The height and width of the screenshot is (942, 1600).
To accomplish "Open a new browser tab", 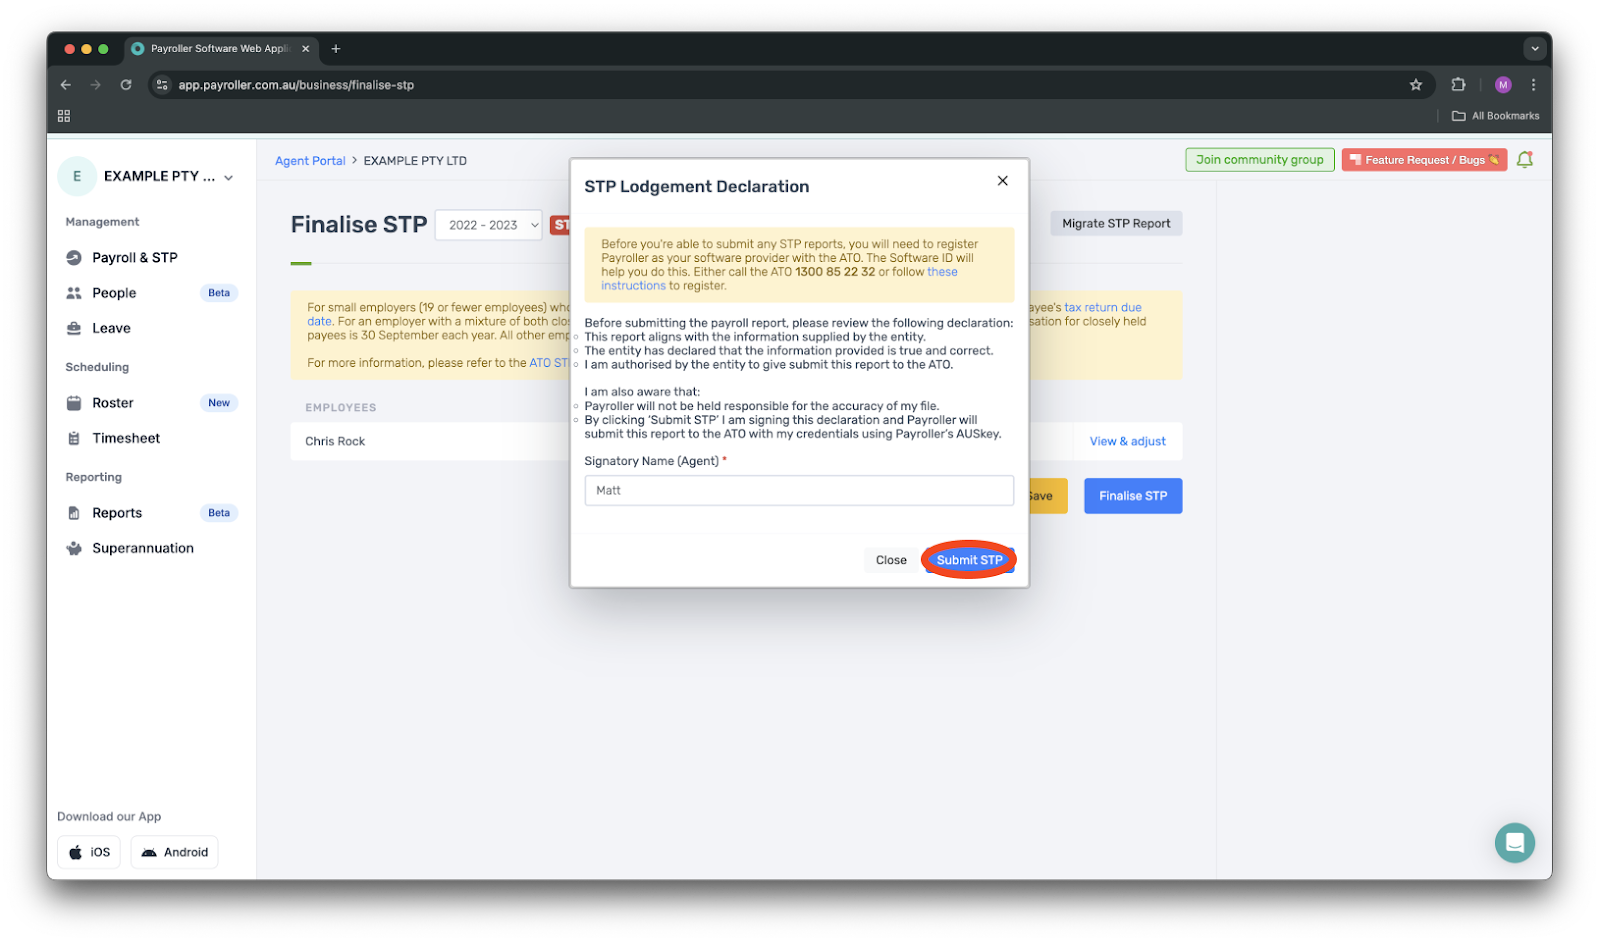I will 336,48.
